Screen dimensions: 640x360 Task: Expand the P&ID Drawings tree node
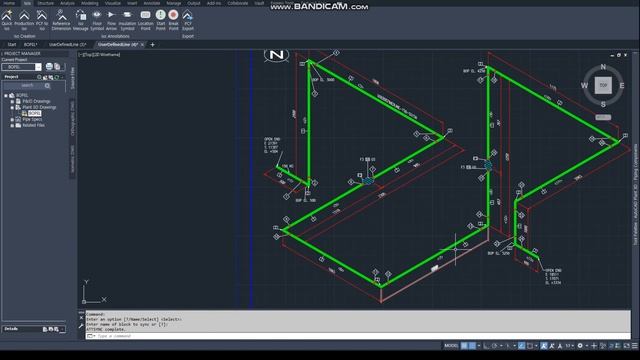click(x=12, y=101)
